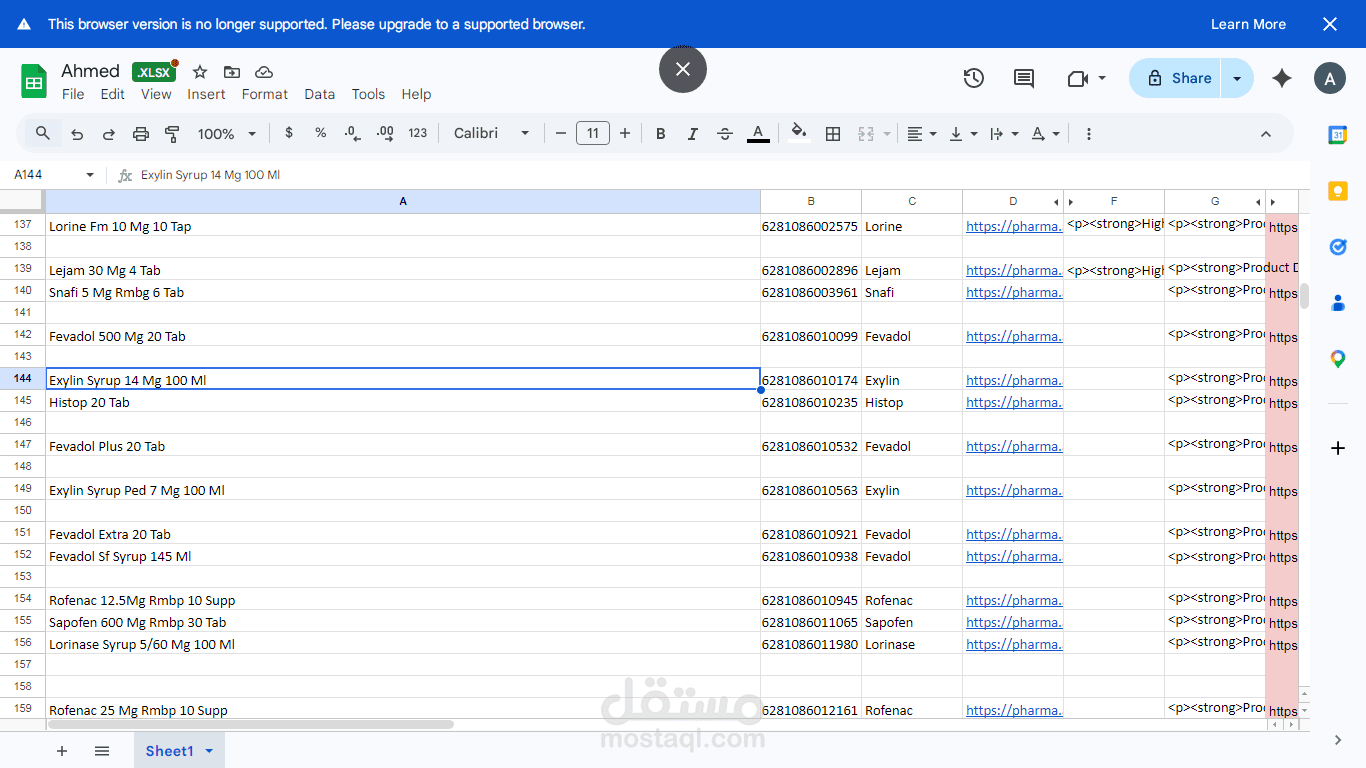Click Learn More in the banner
The image size is (1366, 768).
(x=1248, y=24)
